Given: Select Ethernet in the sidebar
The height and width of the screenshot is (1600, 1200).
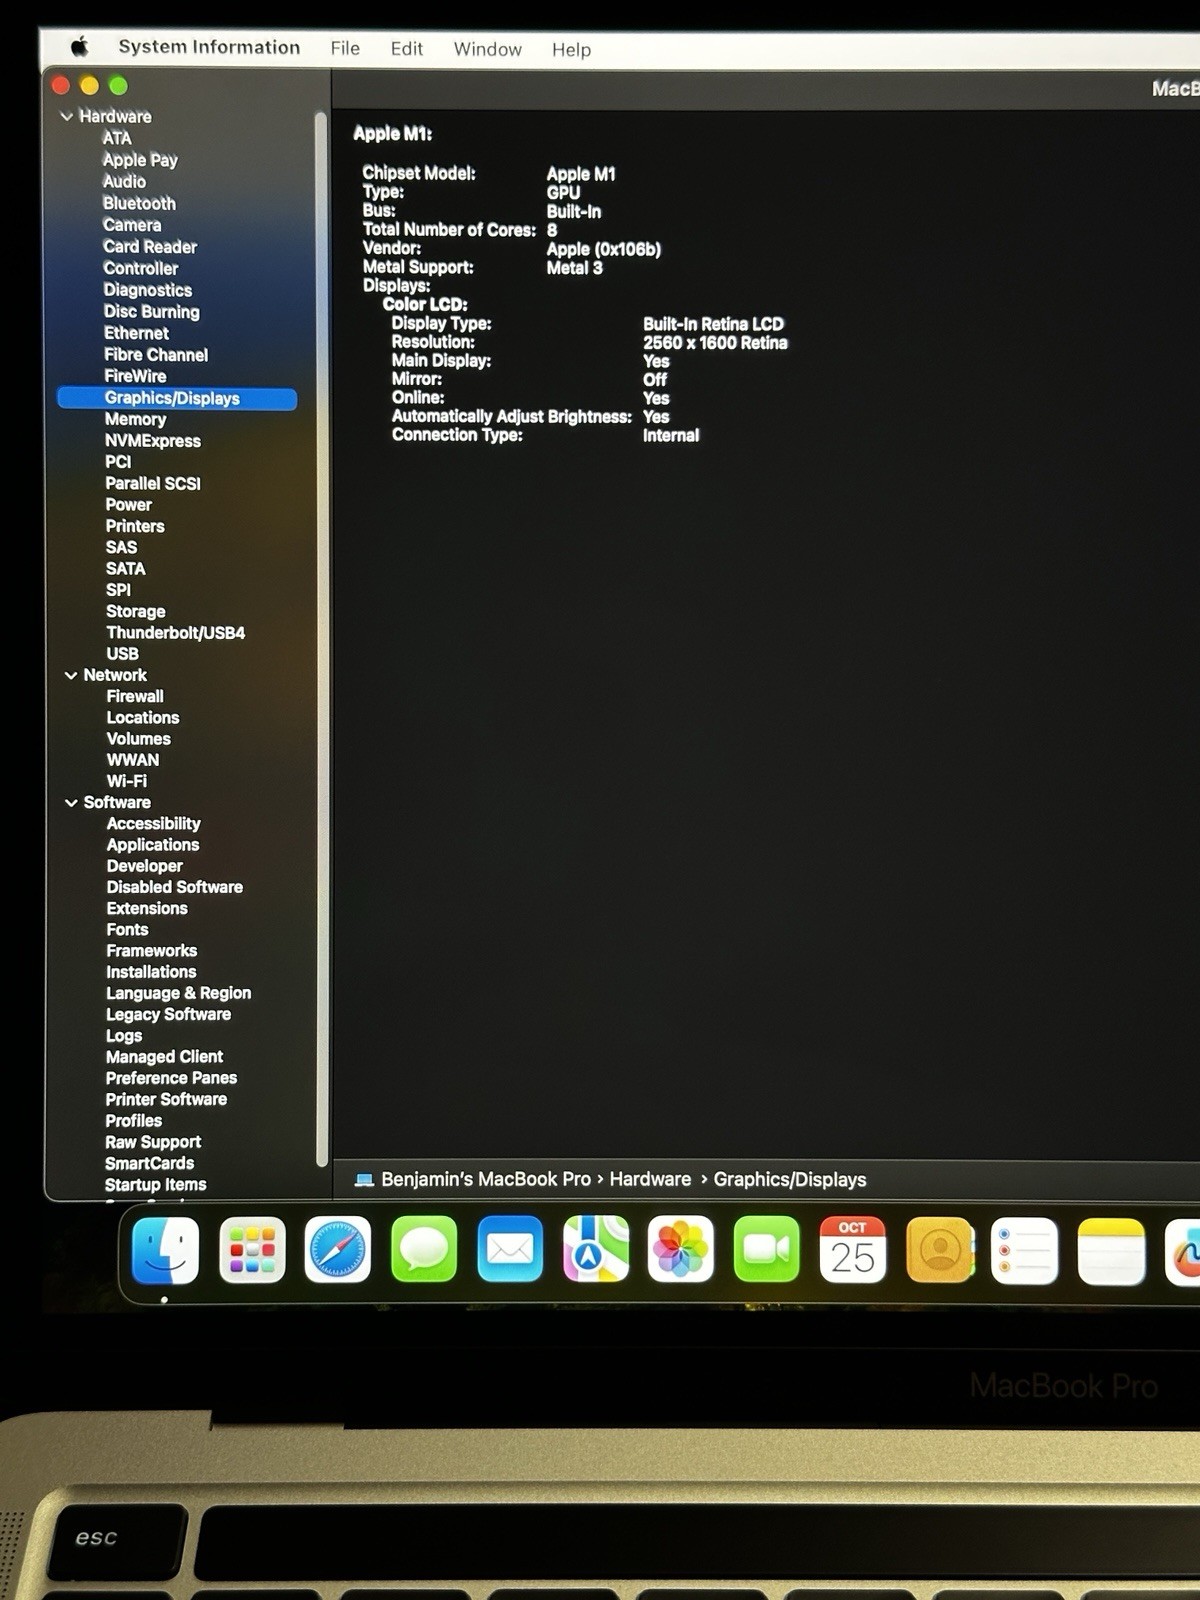Looking at the screenshot, I should (x=137, y=333).
